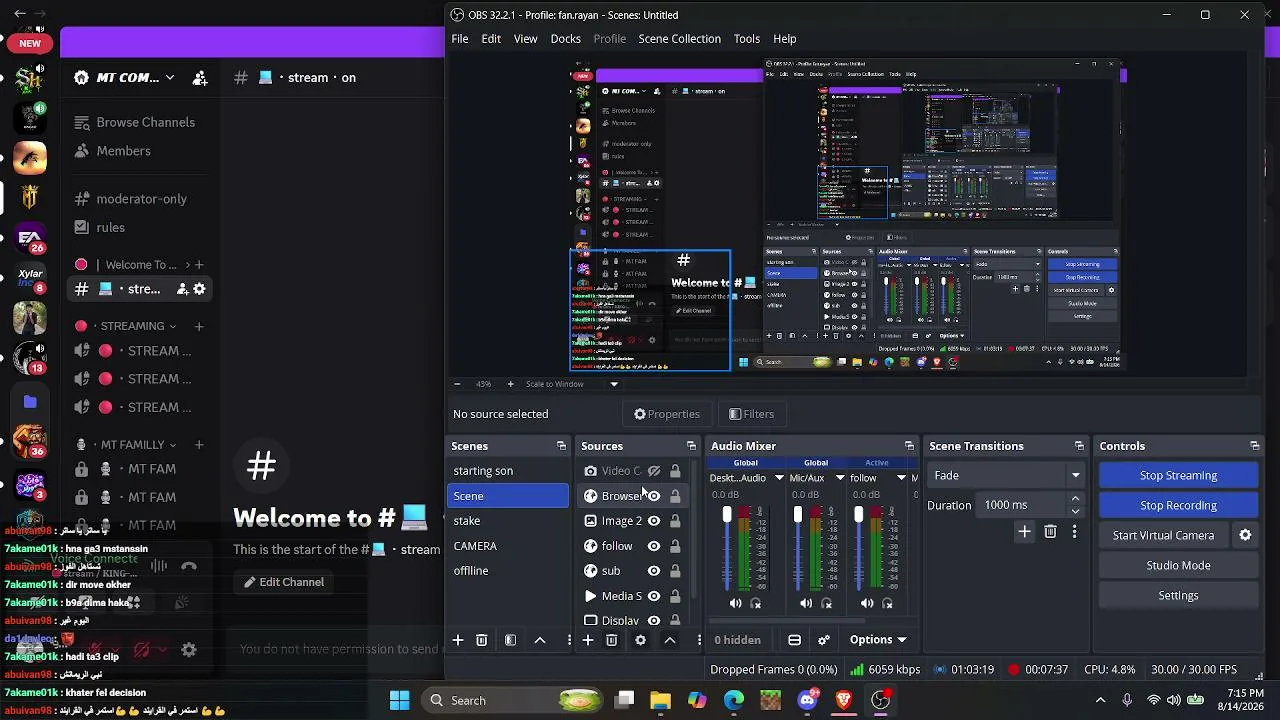
Task: Open the Edit menu
Action: point(491,39)
